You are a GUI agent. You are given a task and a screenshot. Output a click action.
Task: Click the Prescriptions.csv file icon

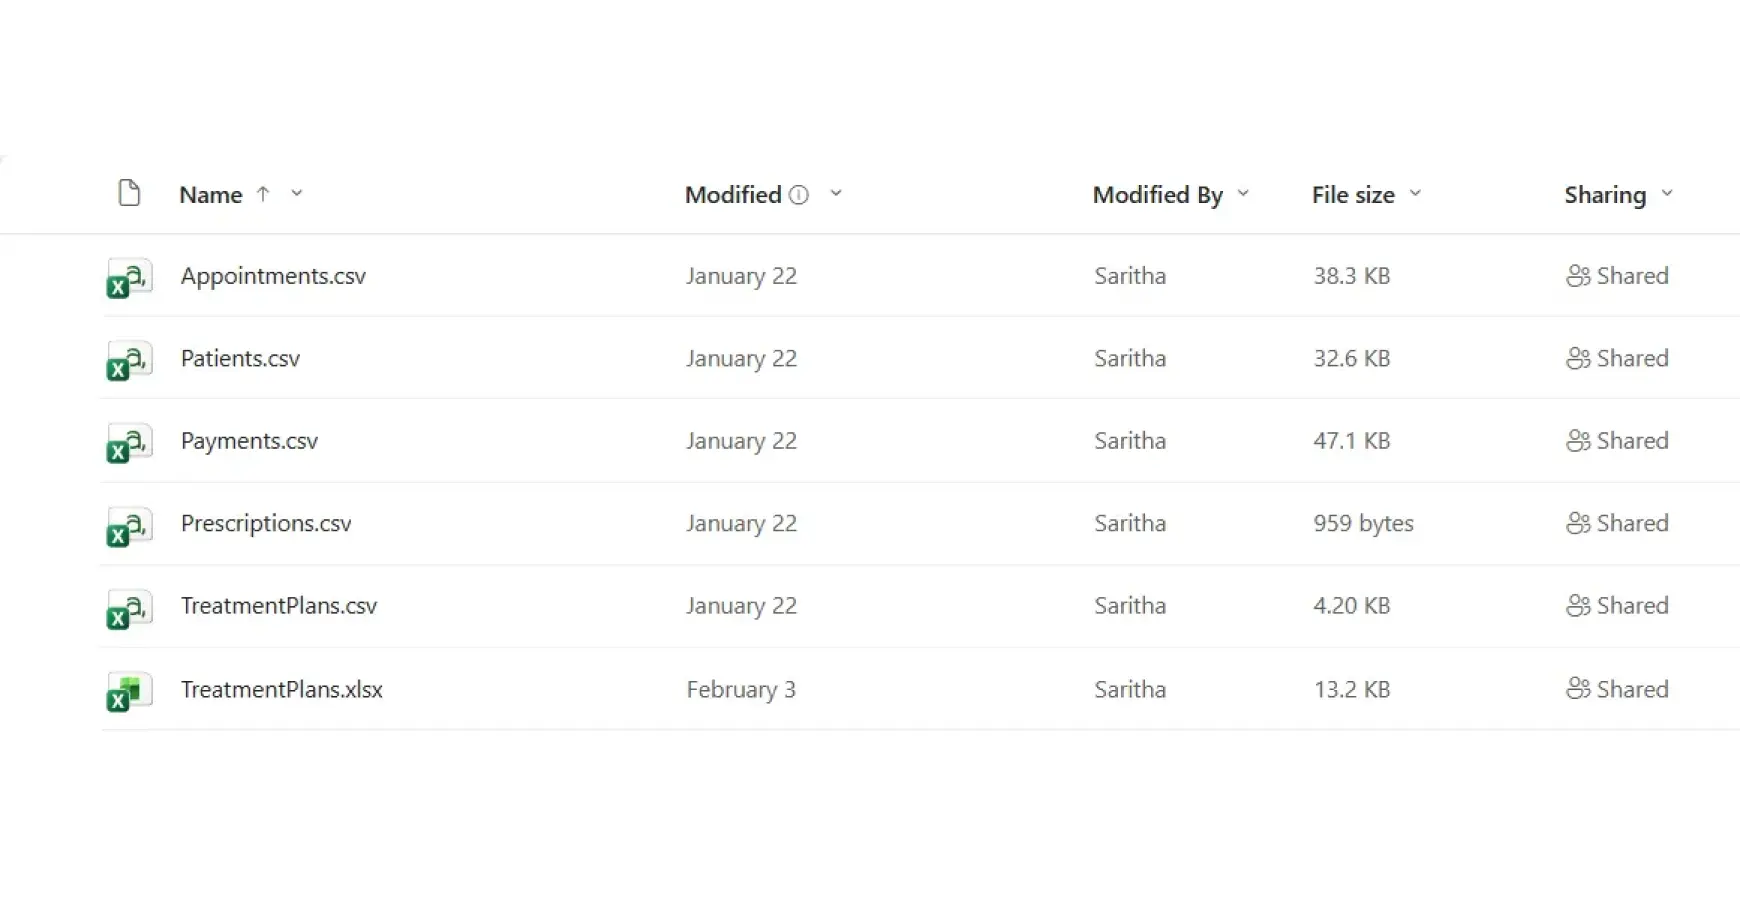129,525
